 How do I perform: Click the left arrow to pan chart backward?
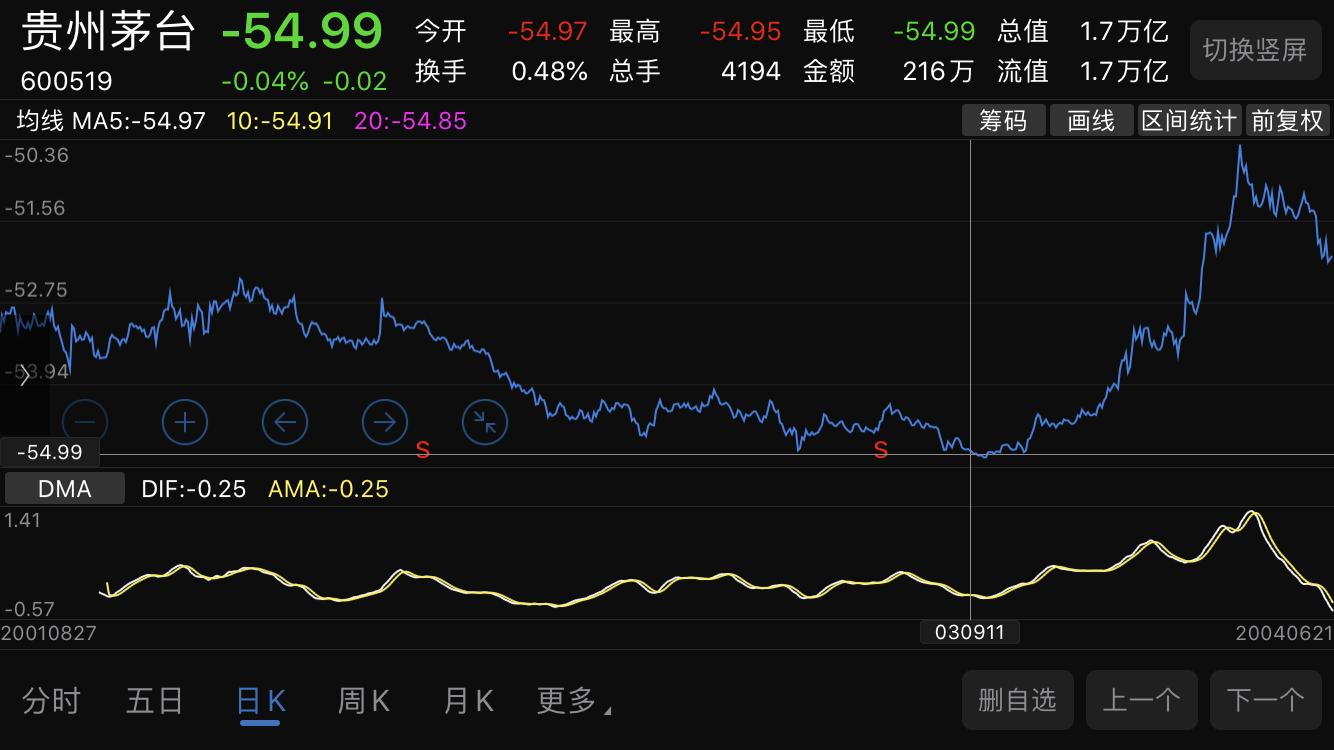pyautogui.click(x=285, y=422)
